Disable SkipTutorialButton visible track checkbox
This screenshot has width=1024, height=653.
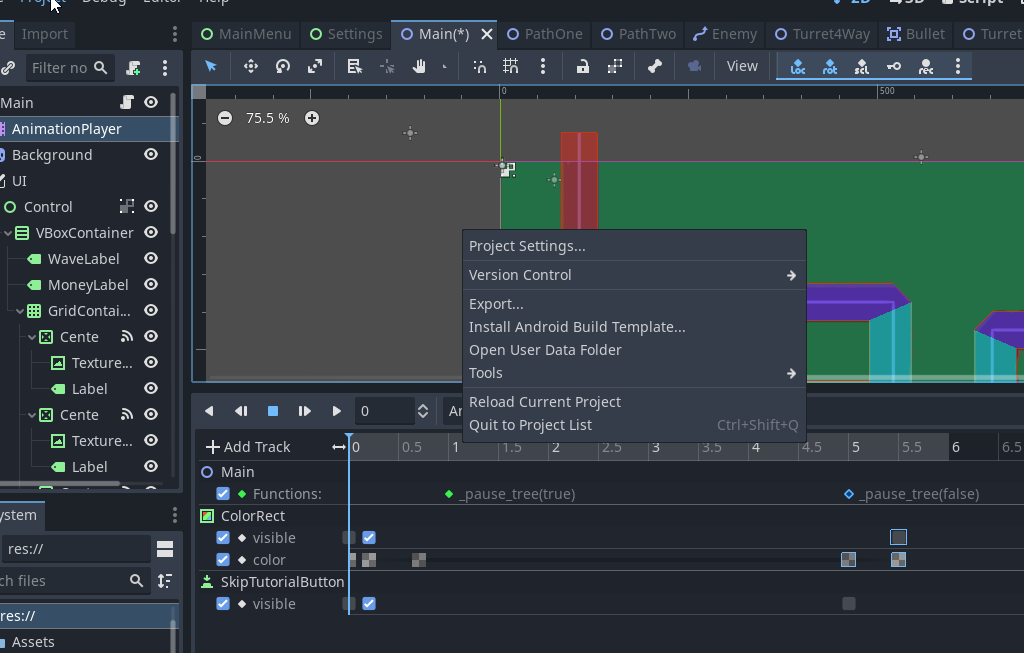tap(223, 603)
